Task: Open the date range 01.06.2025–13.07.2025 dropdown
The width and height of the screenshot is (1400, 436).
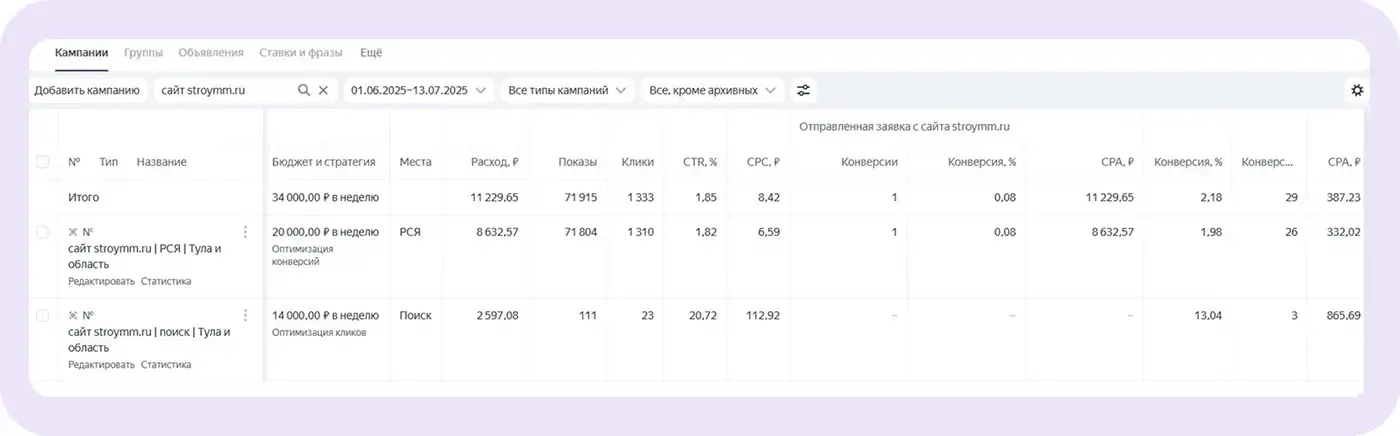Action: [418, 90]
